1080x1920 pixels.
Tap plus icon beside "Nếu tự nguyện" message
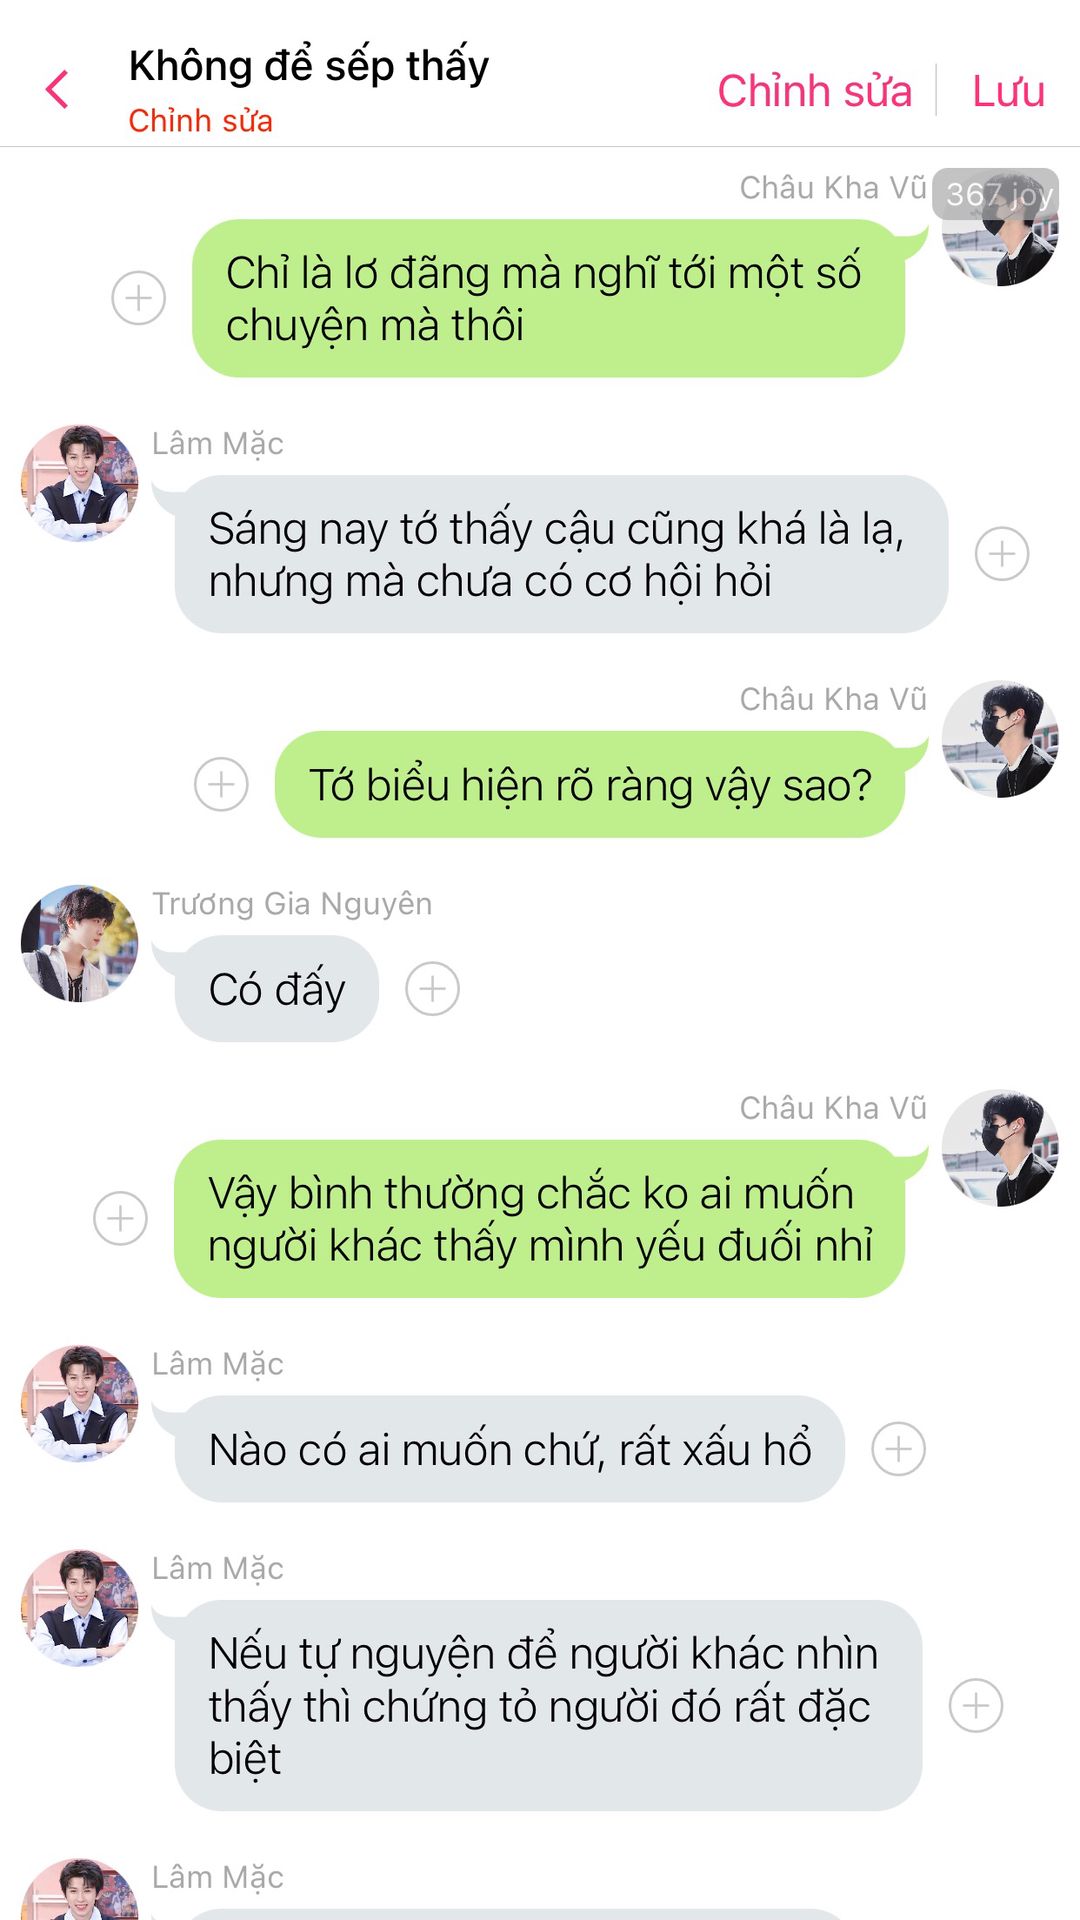976,1706
